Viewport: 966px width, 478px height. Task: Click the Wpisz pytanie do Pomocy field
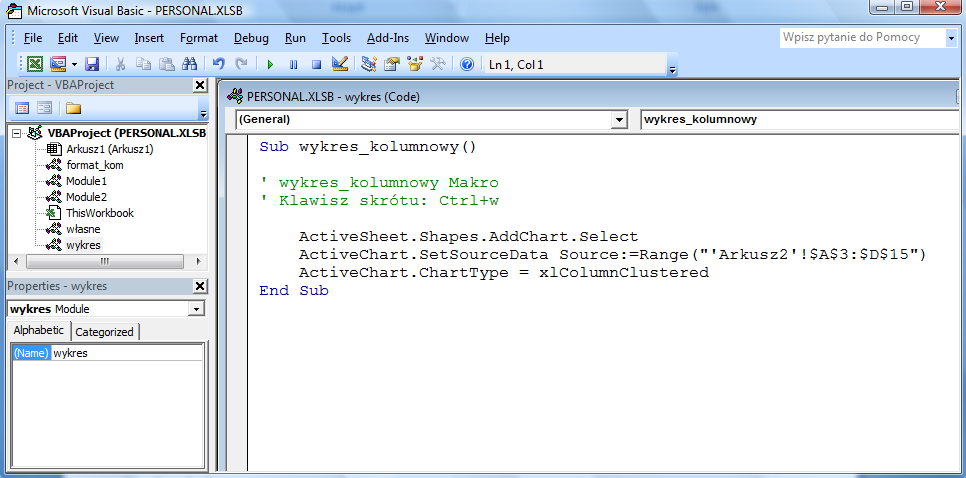tap(861, 38)
